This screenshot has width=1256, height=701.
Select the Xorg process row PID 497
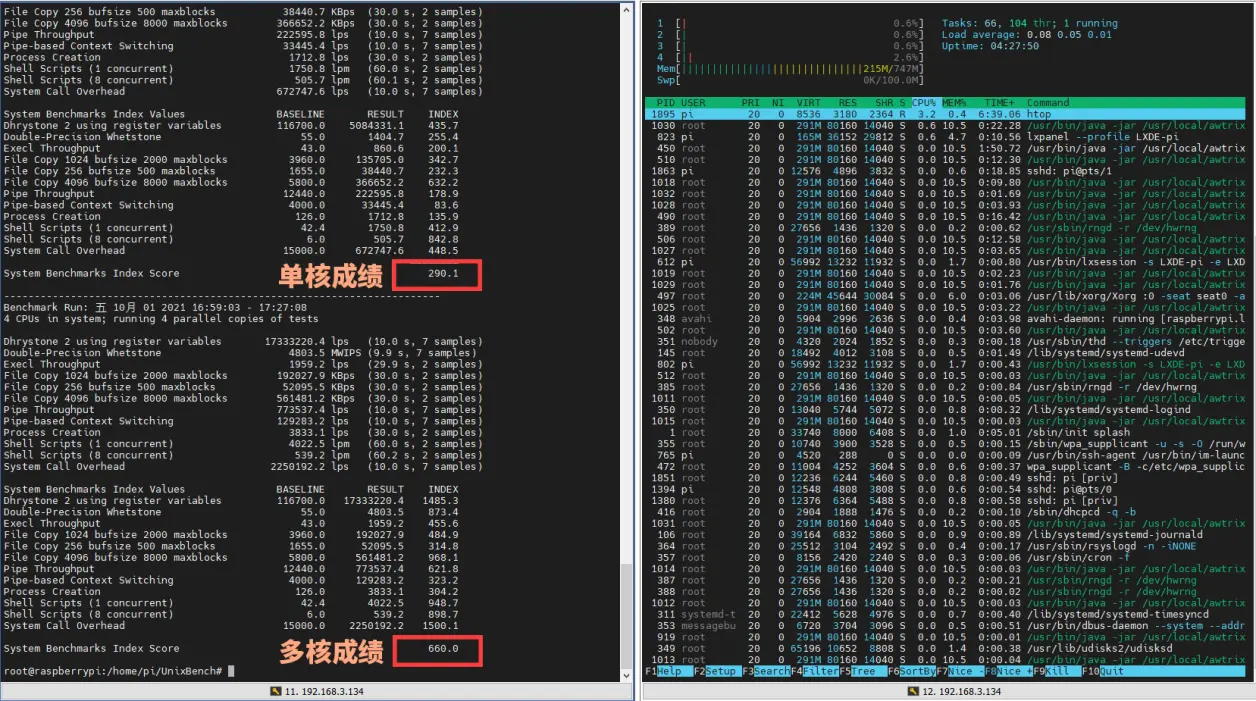click(945, 296)
